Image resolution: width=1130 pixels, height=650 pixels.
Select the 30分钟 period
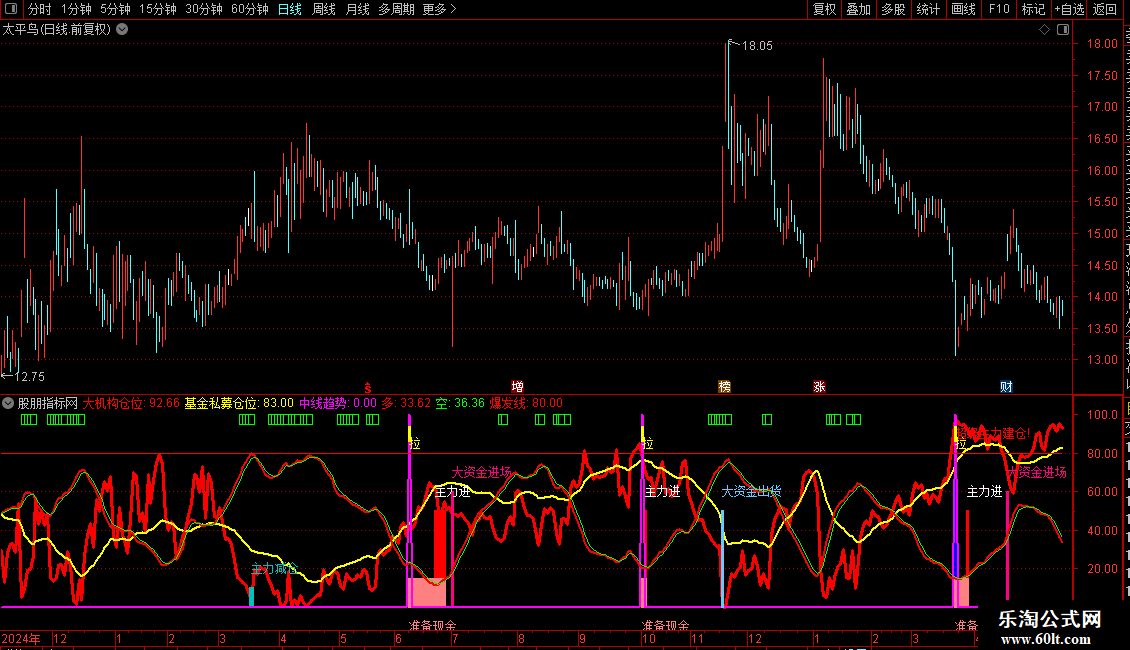pyautogui.click(x=204, y=9)
